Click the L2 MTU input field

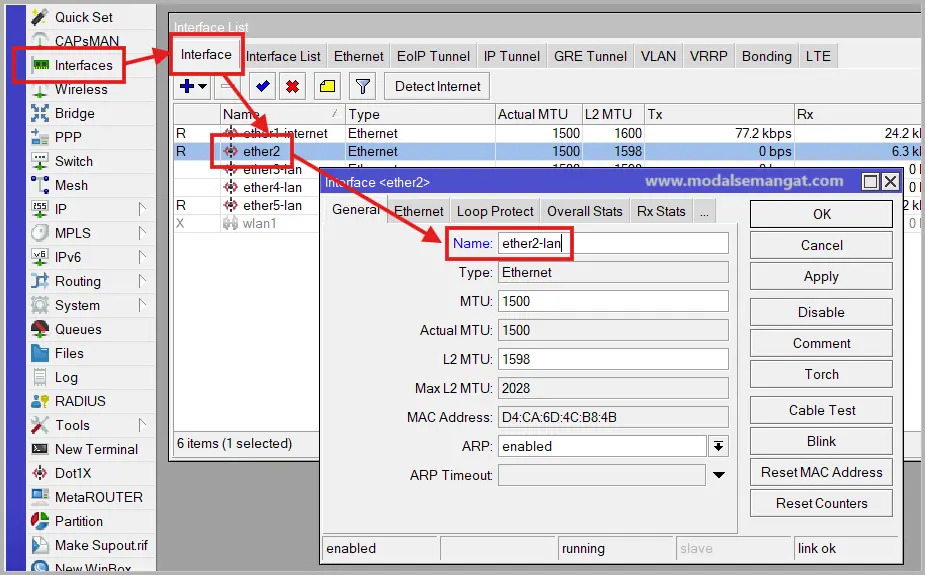[x=613, y=359]
